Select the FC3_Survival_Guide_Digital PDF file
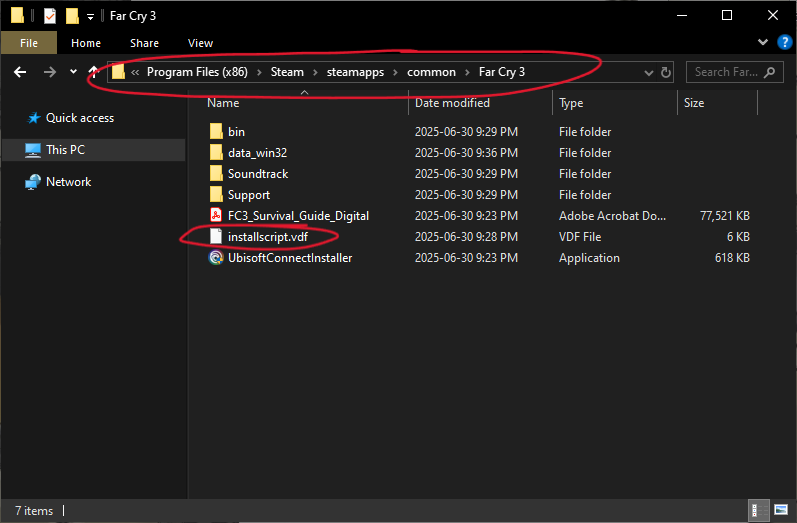The height and width of the screenshot is (523, 797). (x=298, y=216)
